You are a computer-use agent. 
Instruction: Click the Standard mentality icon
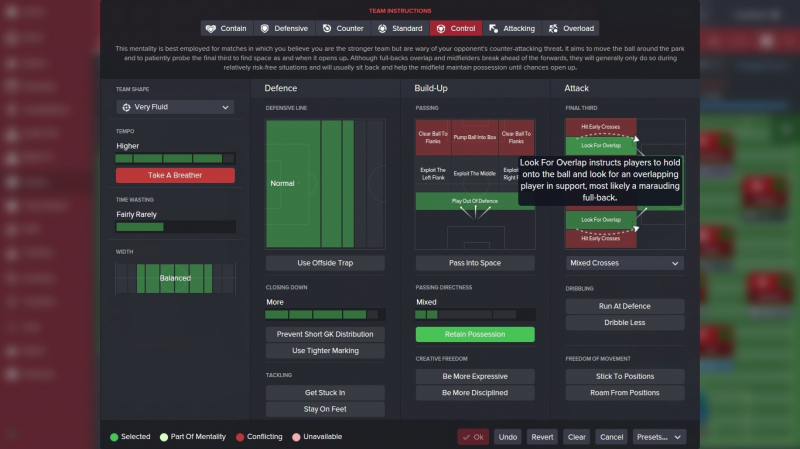[382, 29]
